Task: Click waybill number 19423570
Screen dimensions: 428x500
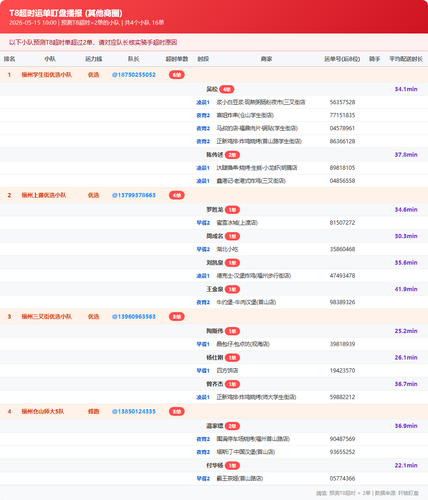Action: [342, 370]
